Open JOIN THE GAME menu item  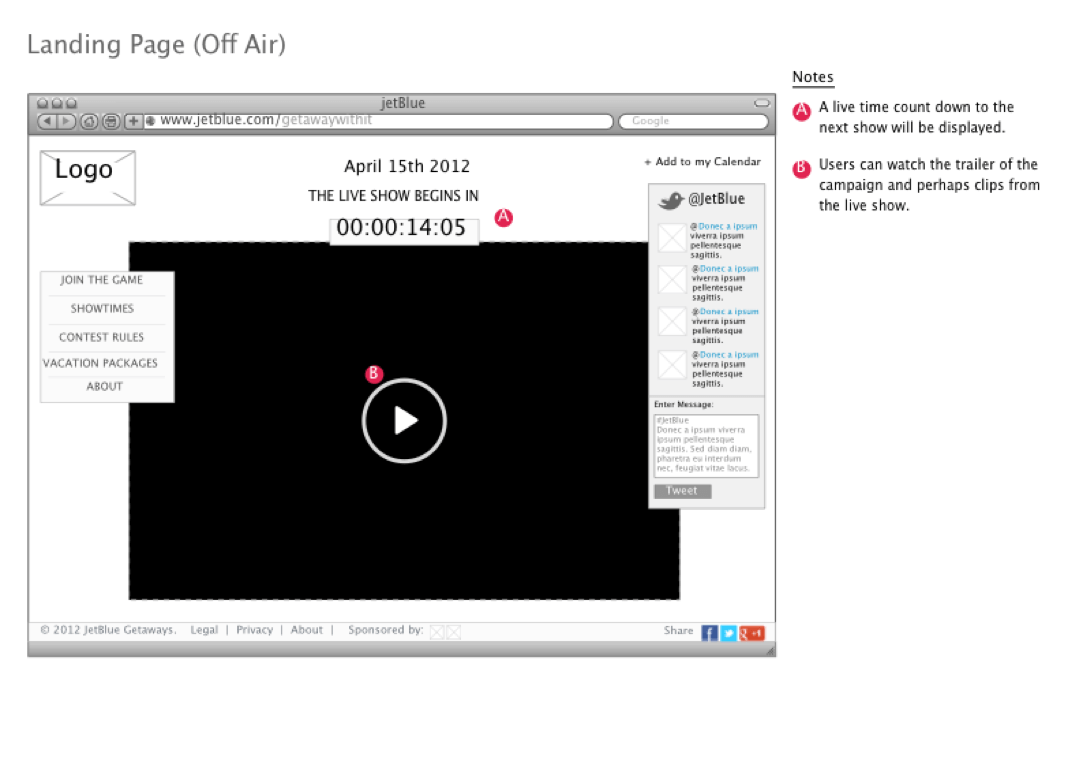click(101, 280)
